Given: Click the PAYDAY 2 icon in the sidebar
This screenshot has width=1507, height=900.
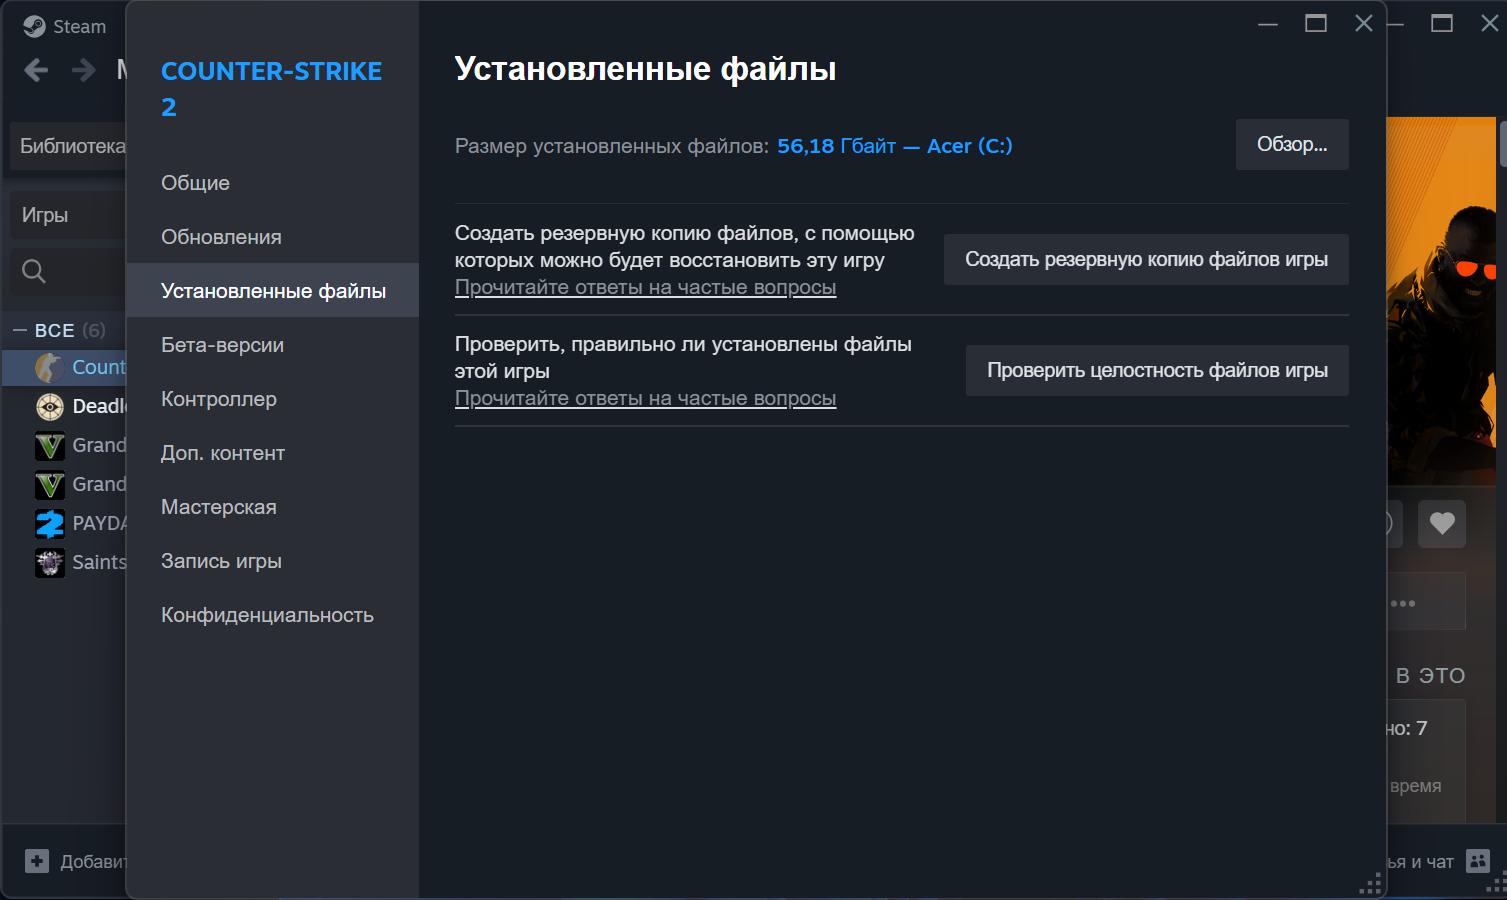Looking at the screenshot, I should pyautogui.click(x=49, y=523).
